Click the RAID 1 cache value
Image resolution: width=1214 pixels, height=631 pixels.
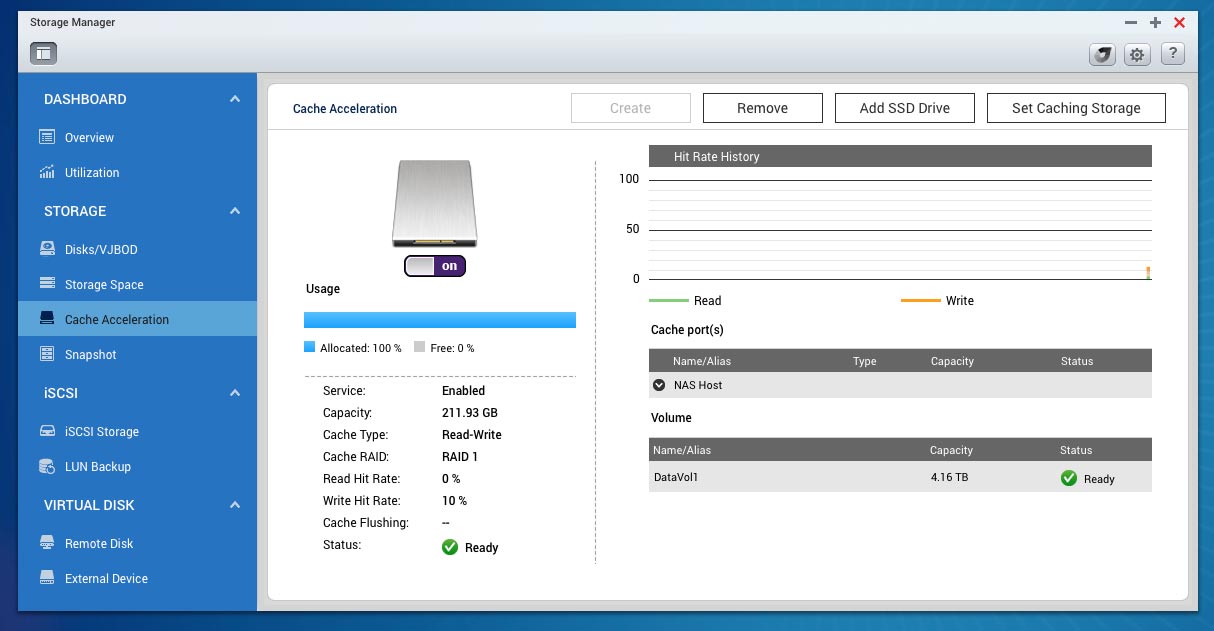(x=461, y=456)
